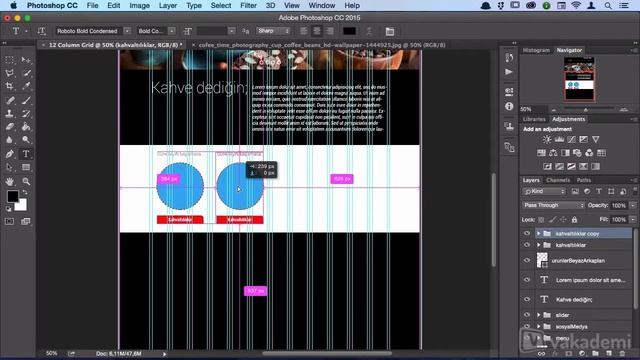The height and width of the screenshot is (360, 640).
Task: Hide the Kahve dediğin text layer
Action: [x=527, y=299]
